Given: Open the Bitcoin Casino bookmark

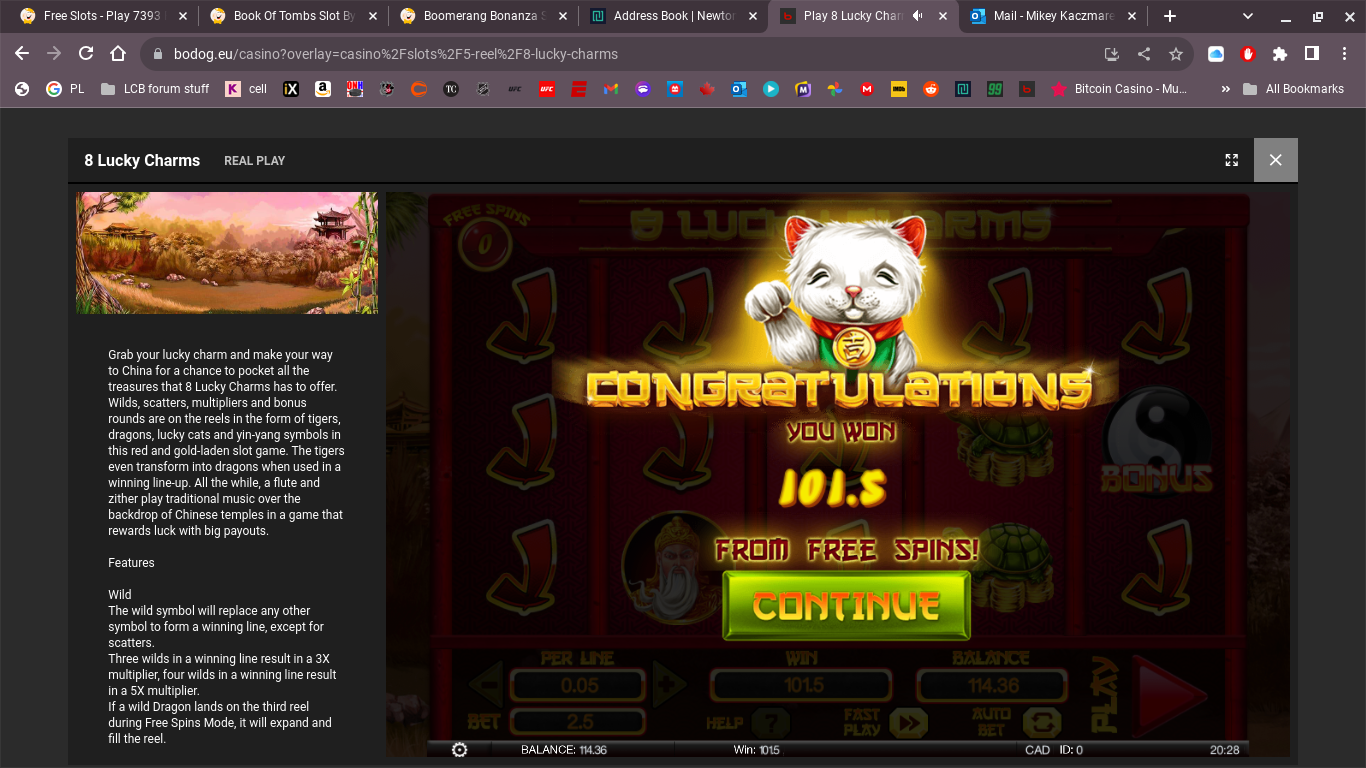Looking at the screenshot, I should (1119, 89).
